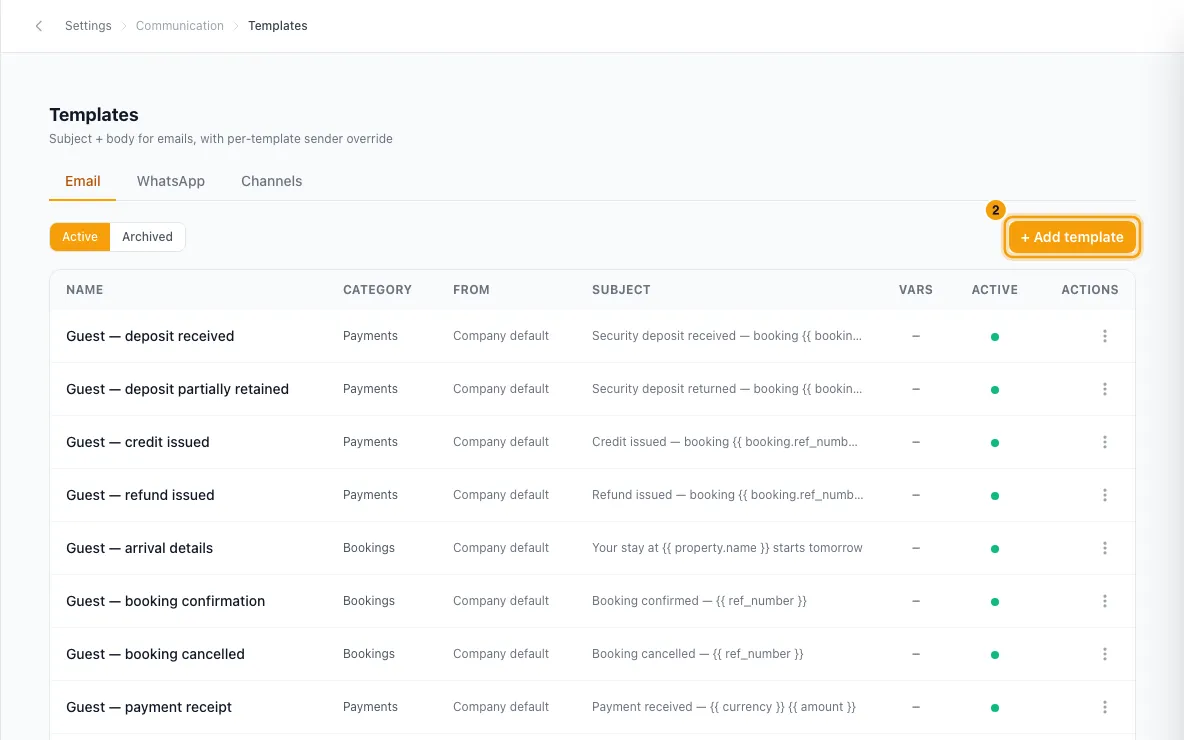Open template Guest — booking confirmation
The image size is (1184, 740).
coord(165,601)
